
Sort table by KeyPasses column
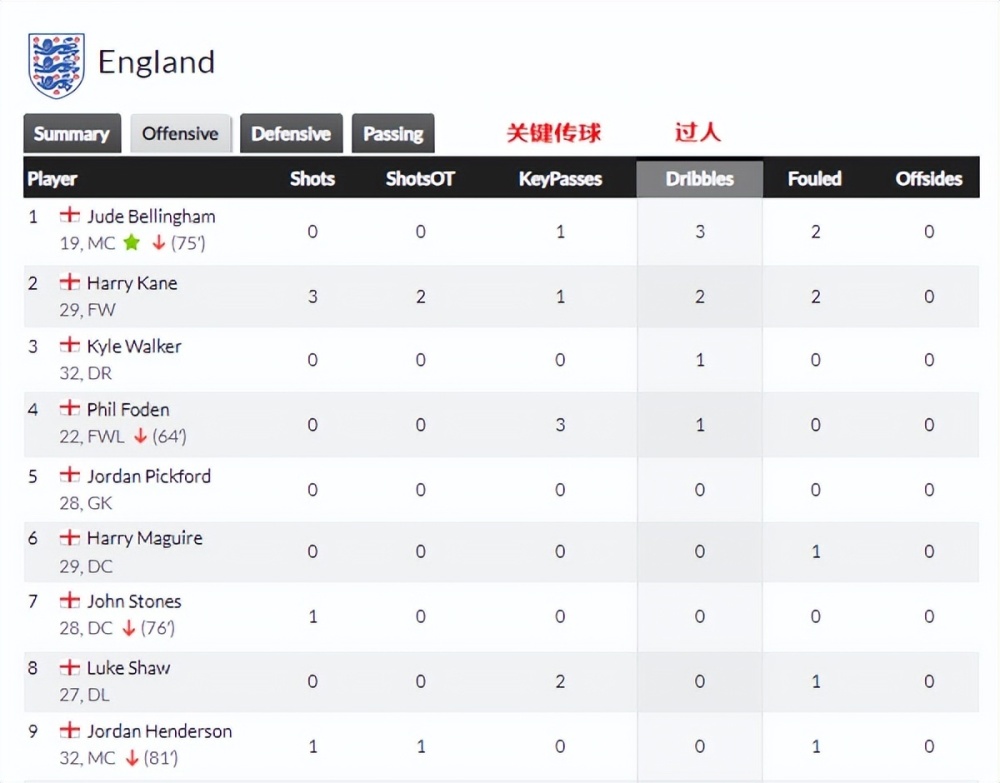point(560,179)
